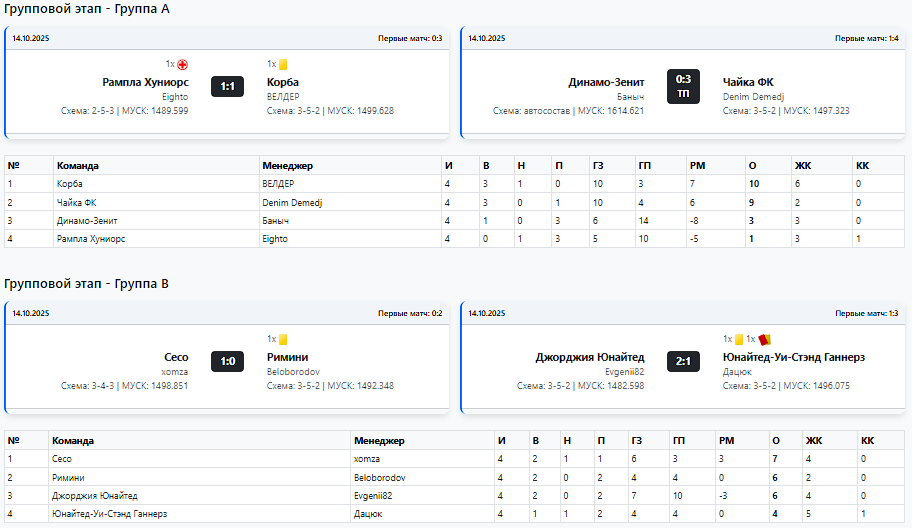This screenshot has height=528, width=912.
Task: Open team Динамо-Зенит in match card
Action: (x=606, y=82)
